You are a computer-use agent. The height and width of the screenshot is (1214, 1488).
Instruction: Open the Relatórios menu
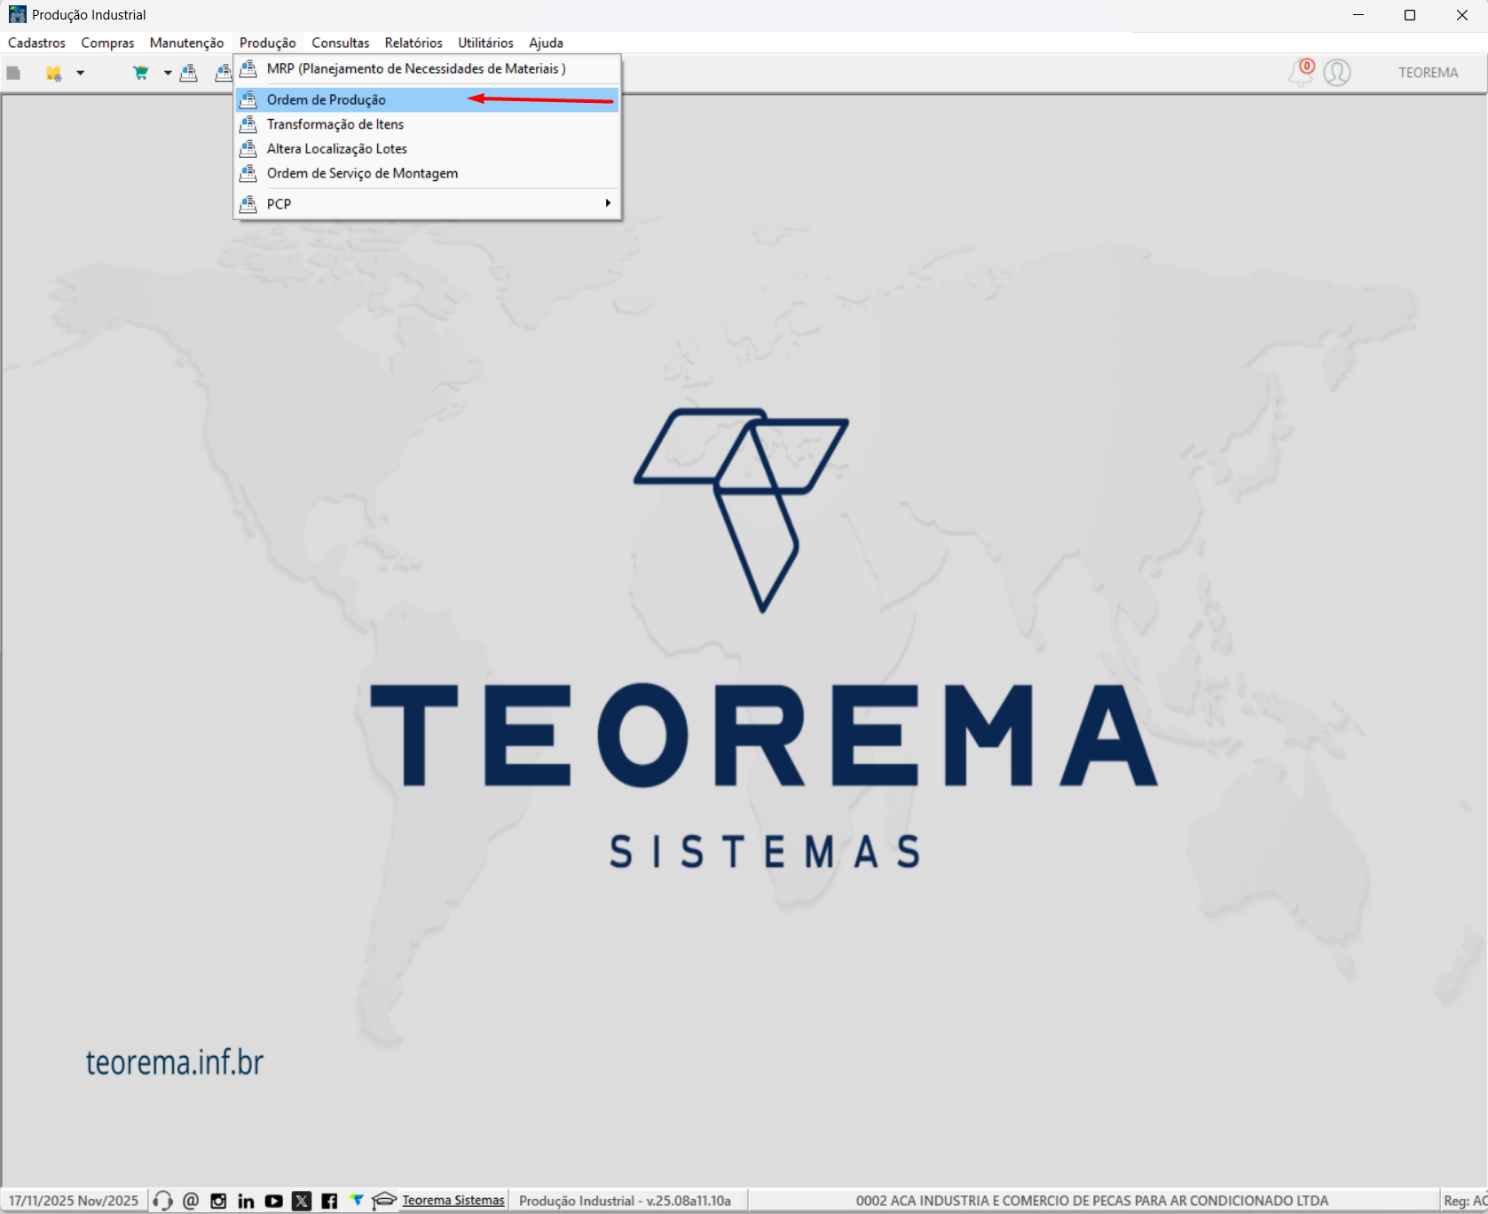click(413, 43)
